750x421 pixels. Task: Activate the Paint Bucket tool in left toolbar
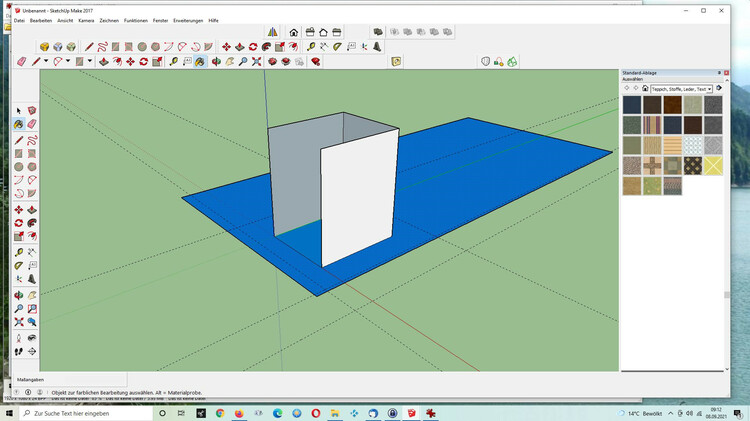click(x=19, y=125)
